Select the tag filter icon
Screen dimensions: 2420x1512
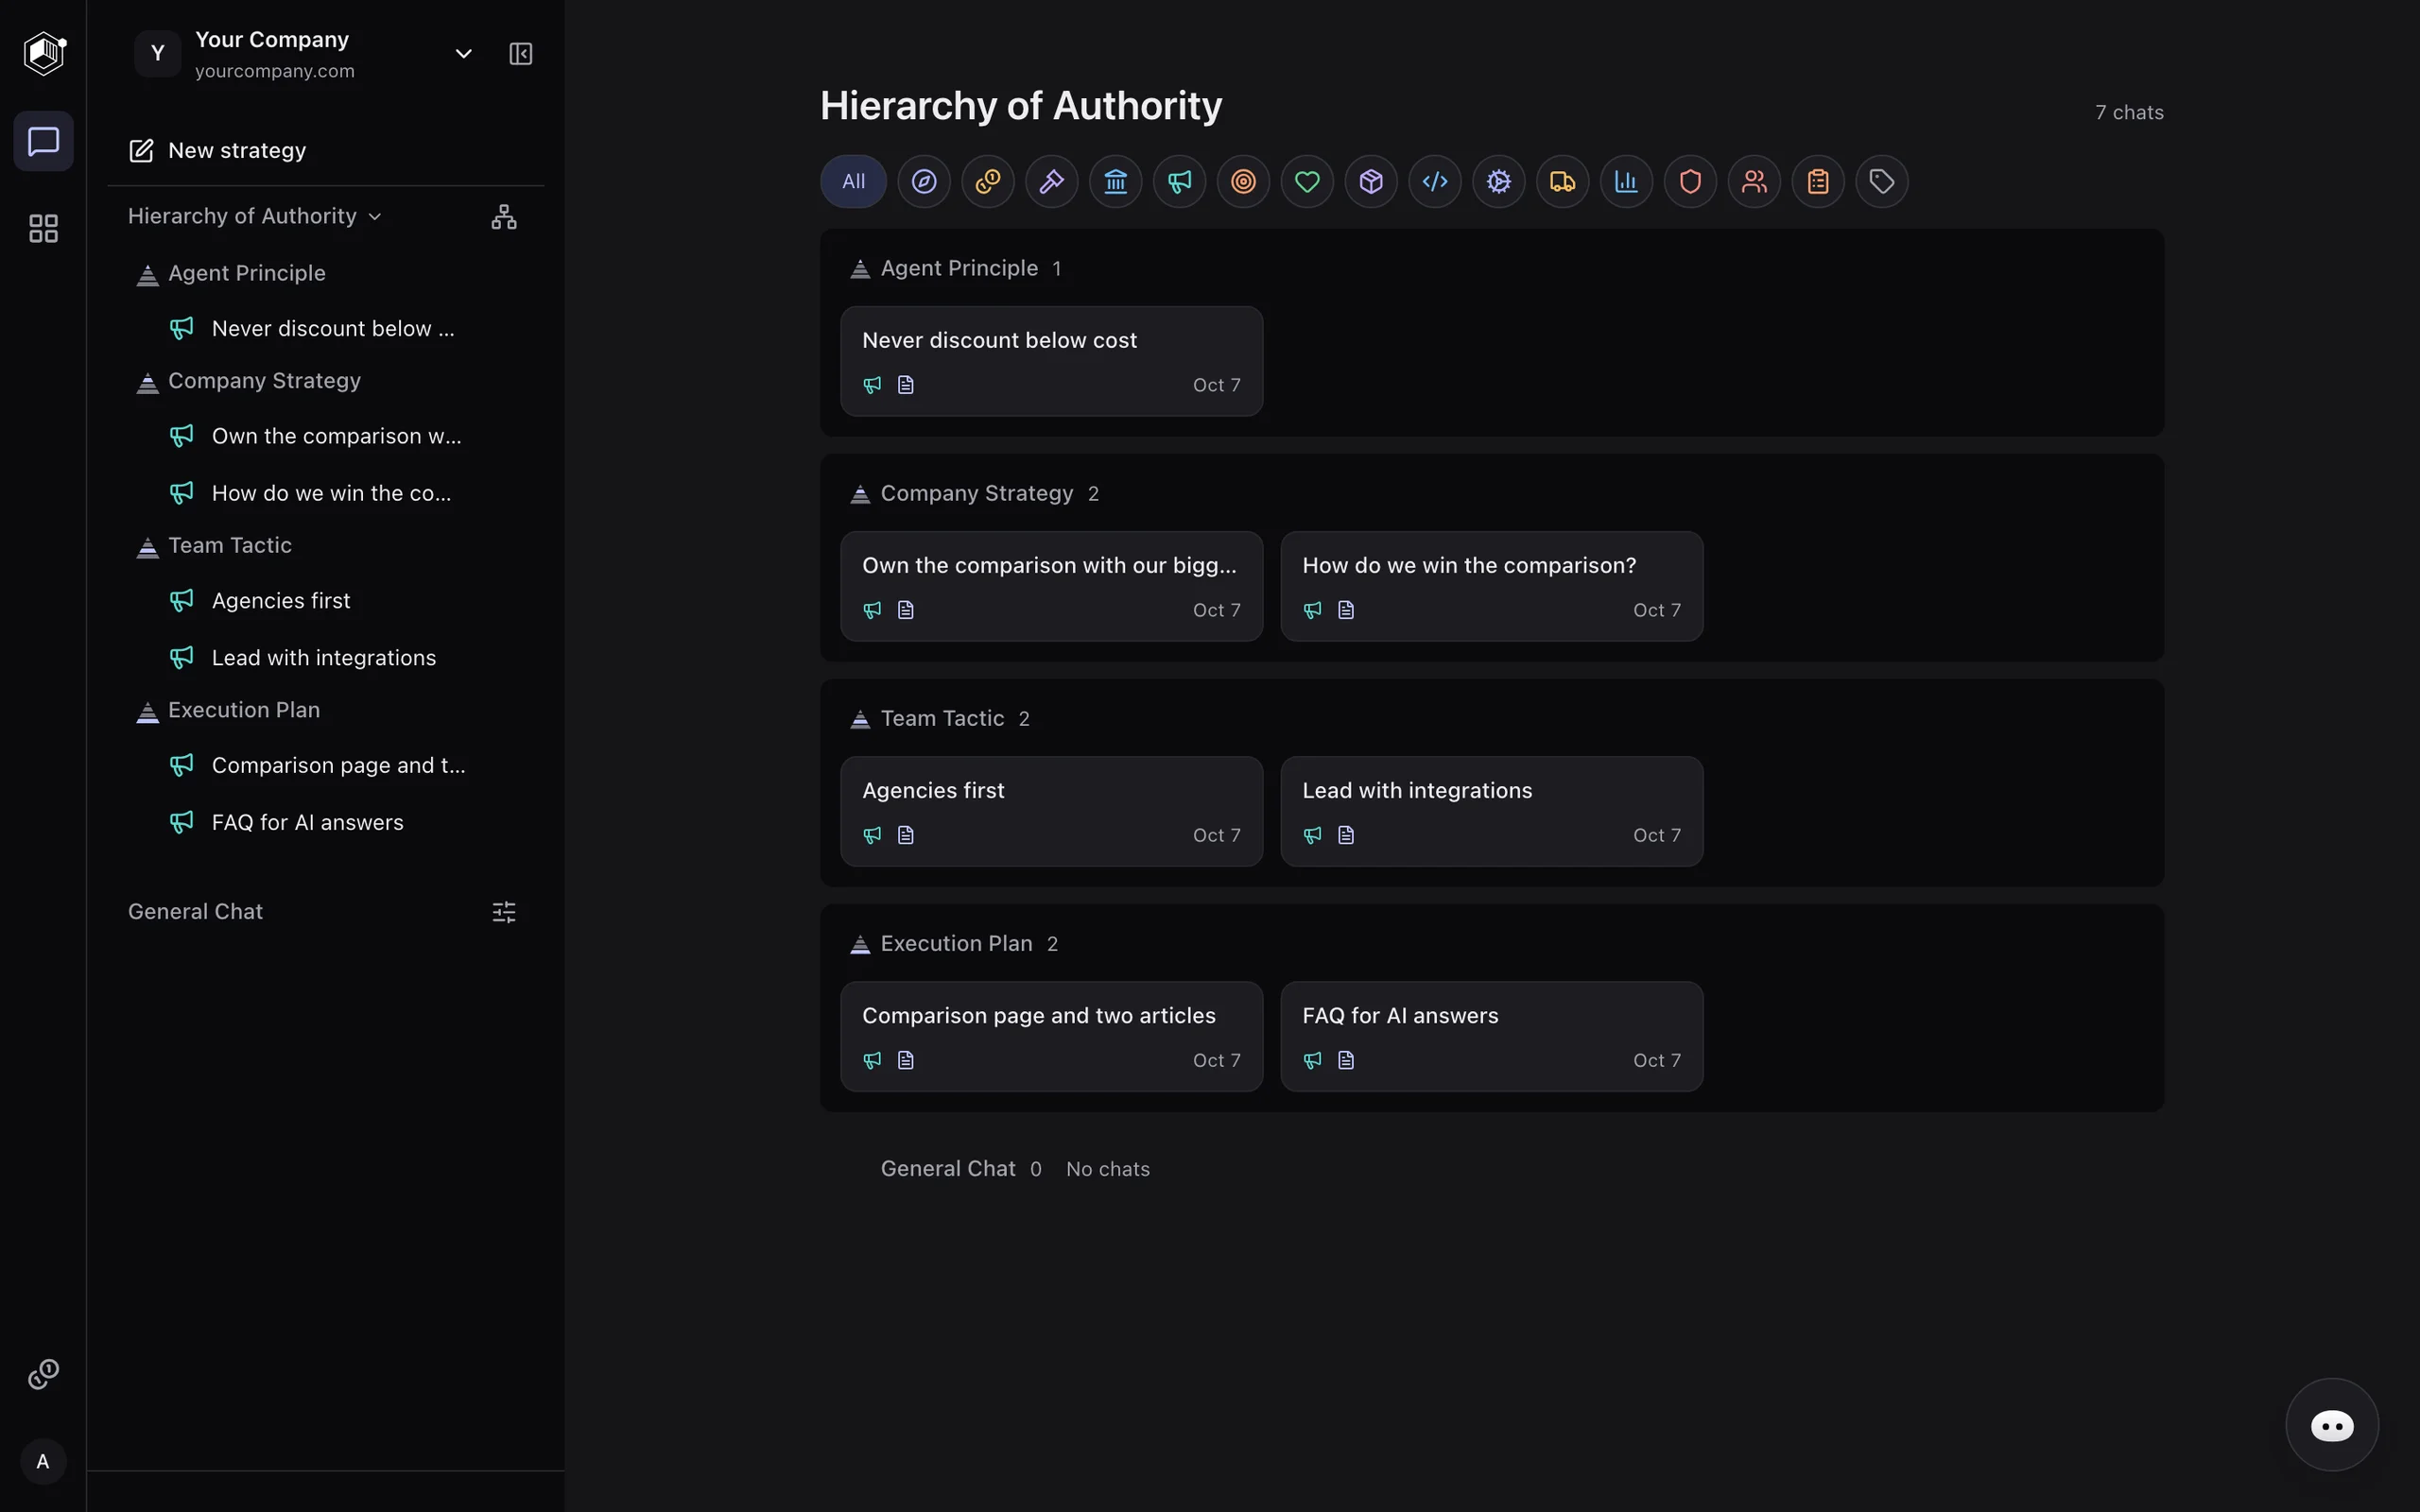click(1883, 182)
